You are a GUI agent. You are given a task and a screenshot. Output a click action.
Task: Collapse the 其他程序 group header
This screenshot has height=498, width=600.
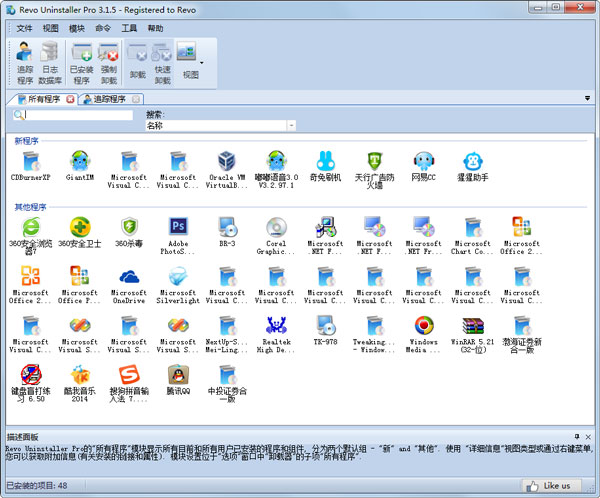30,207
